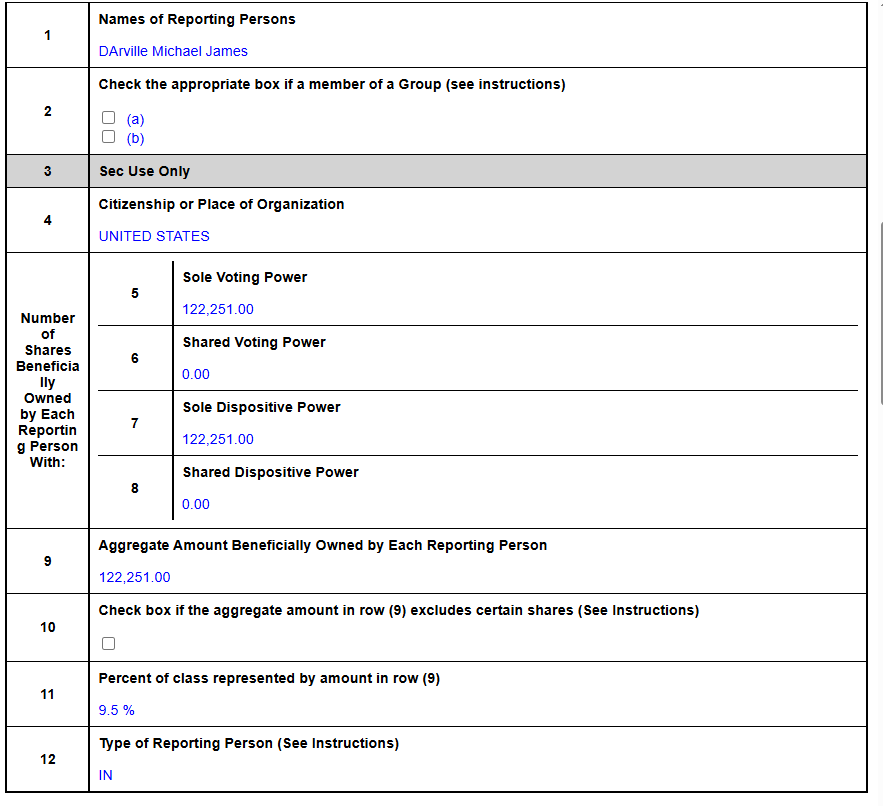Click the Shared Dispositive Power label
This screenshot has height=806, width=883.
[x=270, y=473]
